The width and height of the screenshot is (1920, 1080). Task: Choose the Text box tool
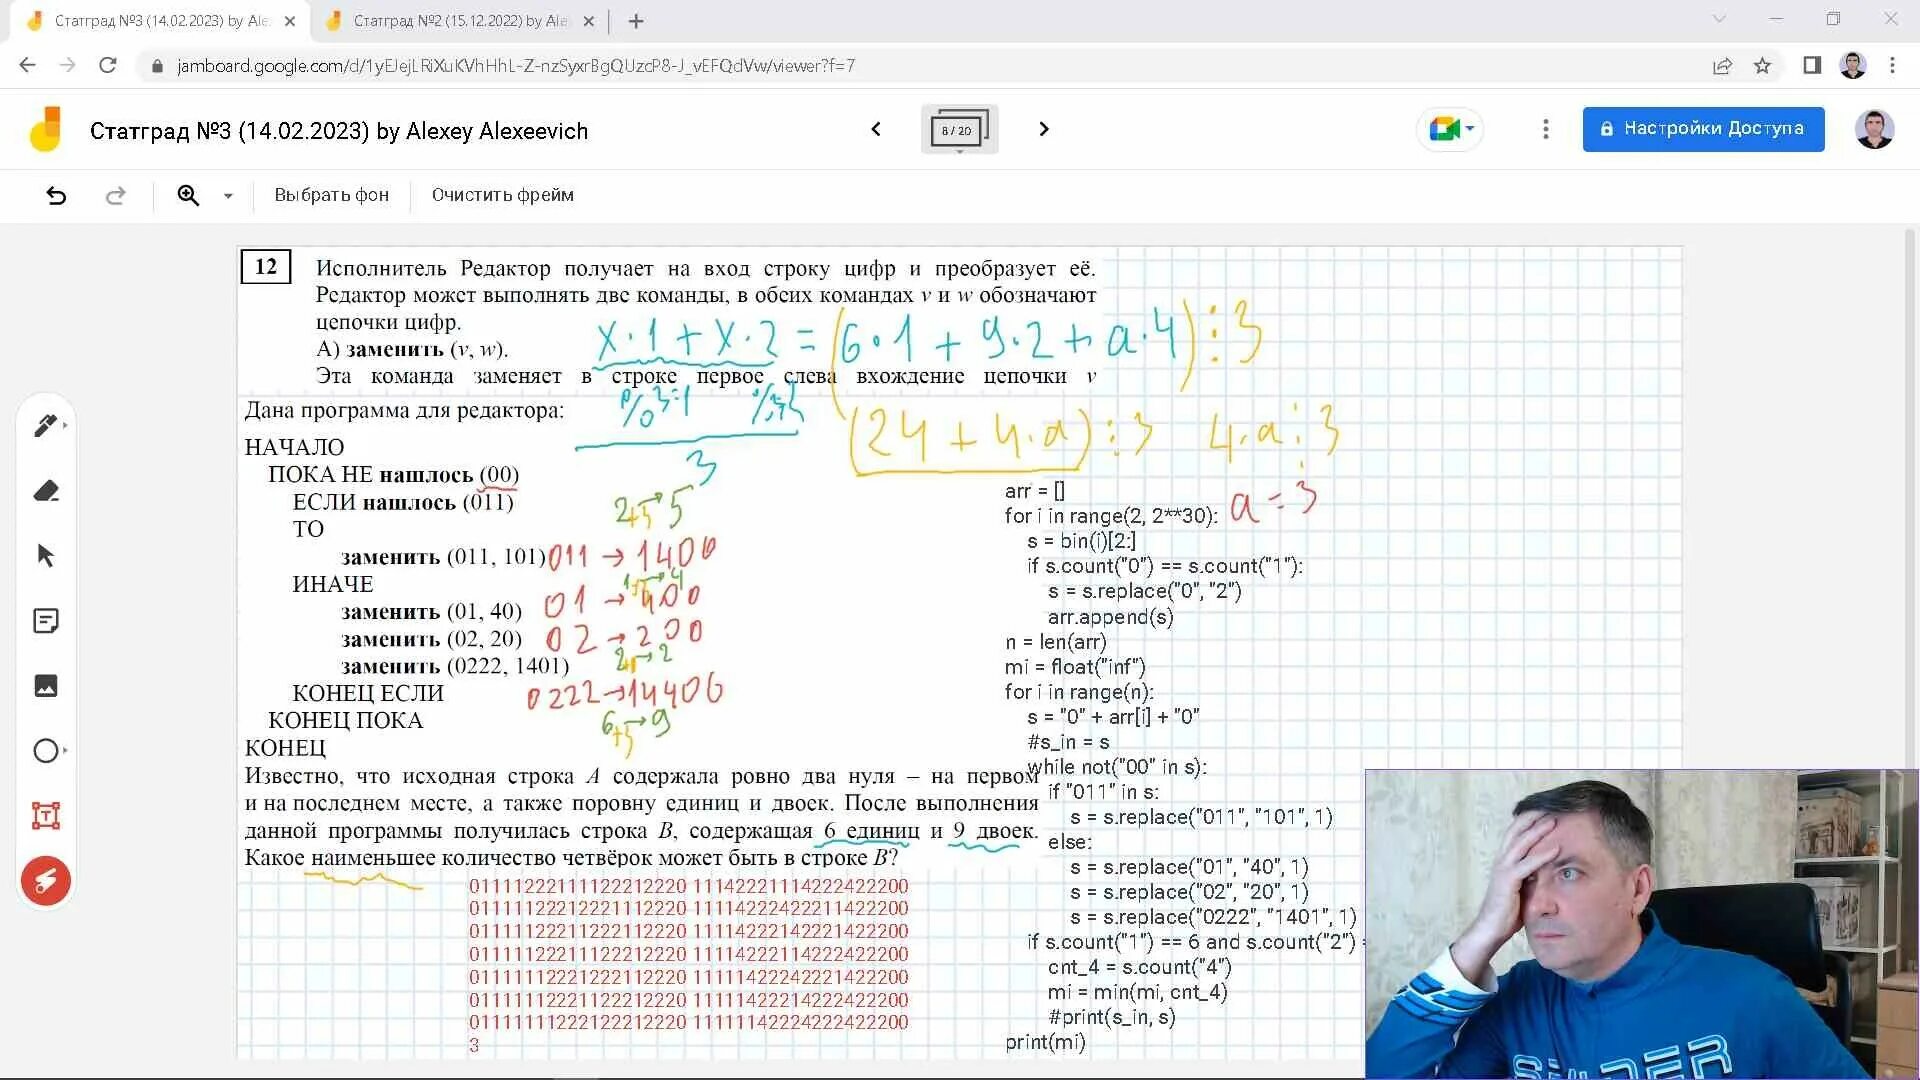46,816
